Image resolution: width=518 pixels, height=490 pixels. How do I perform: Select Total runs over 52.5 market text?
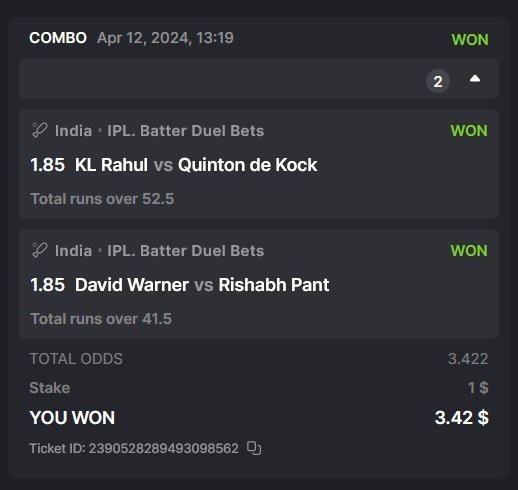(x=102, y=199)
